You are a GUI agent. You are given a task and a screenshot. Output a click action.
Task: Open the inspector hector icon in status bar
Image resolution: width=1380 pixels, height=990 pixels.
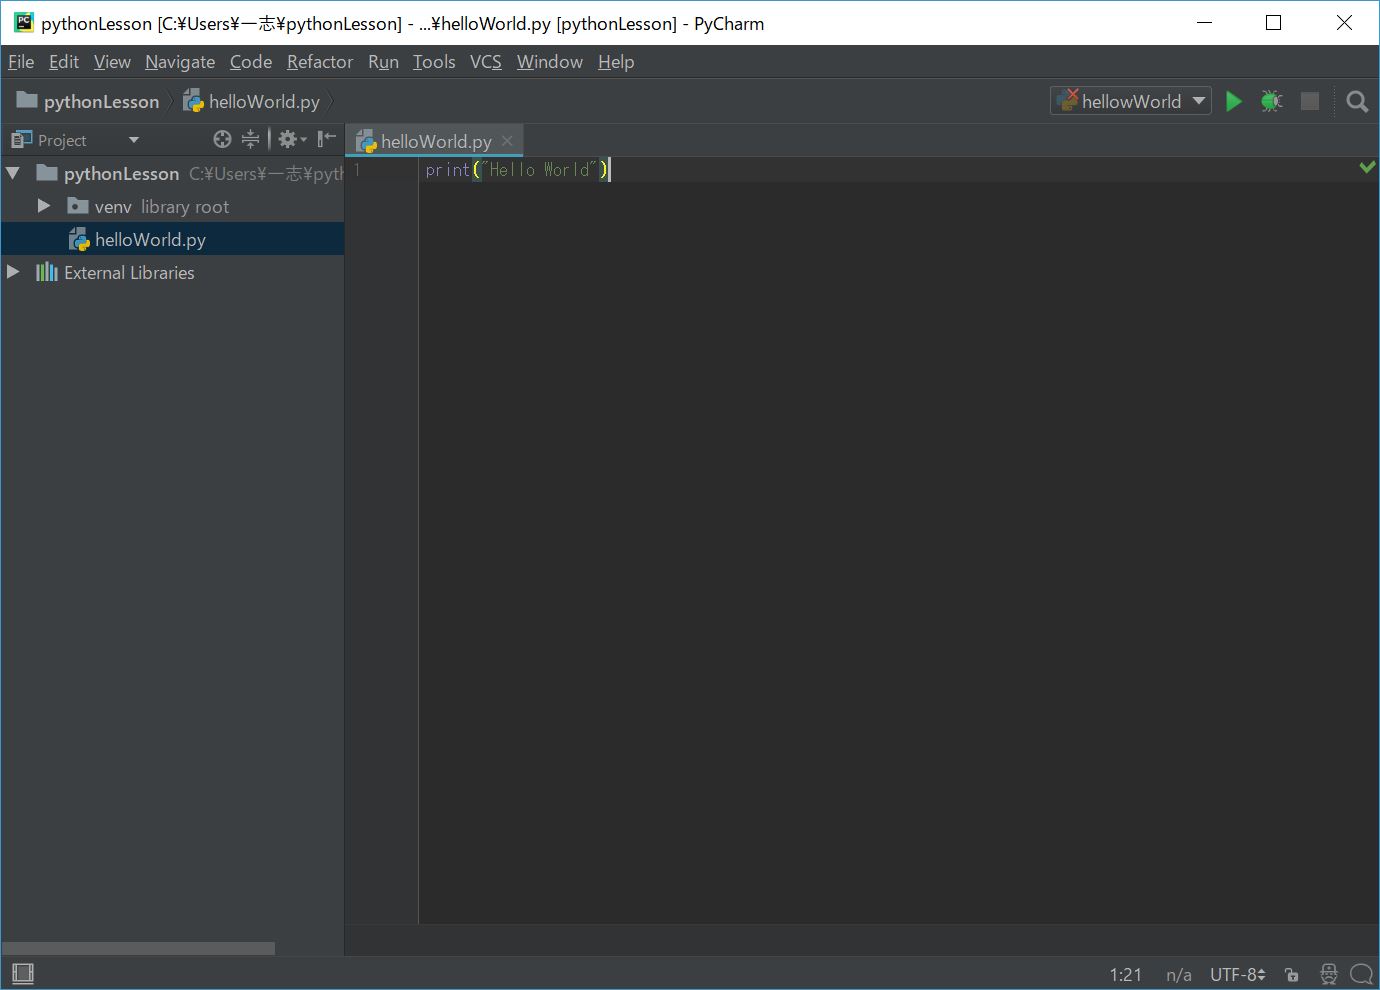pyautogui.click(x=1329, y=974)
